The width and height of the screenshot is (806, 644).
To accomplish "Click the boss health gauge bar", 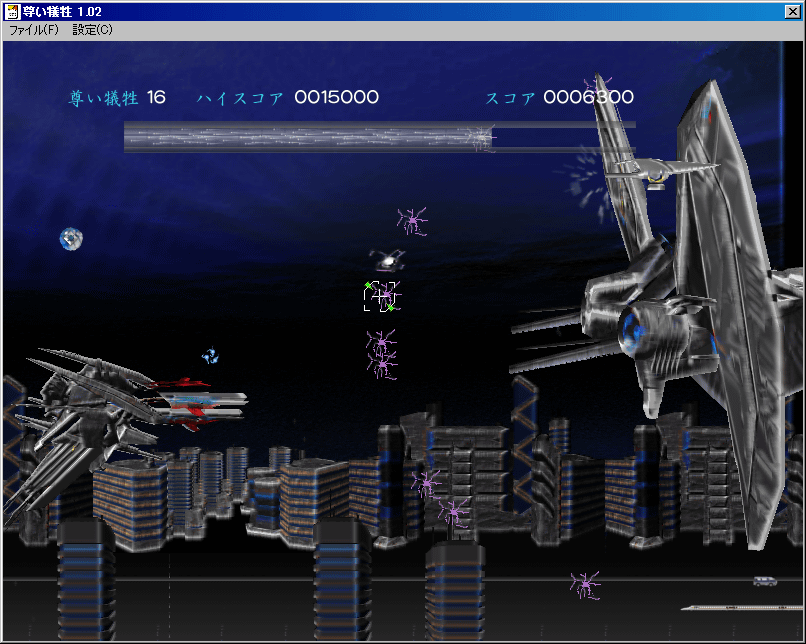I will pos(379,137).
